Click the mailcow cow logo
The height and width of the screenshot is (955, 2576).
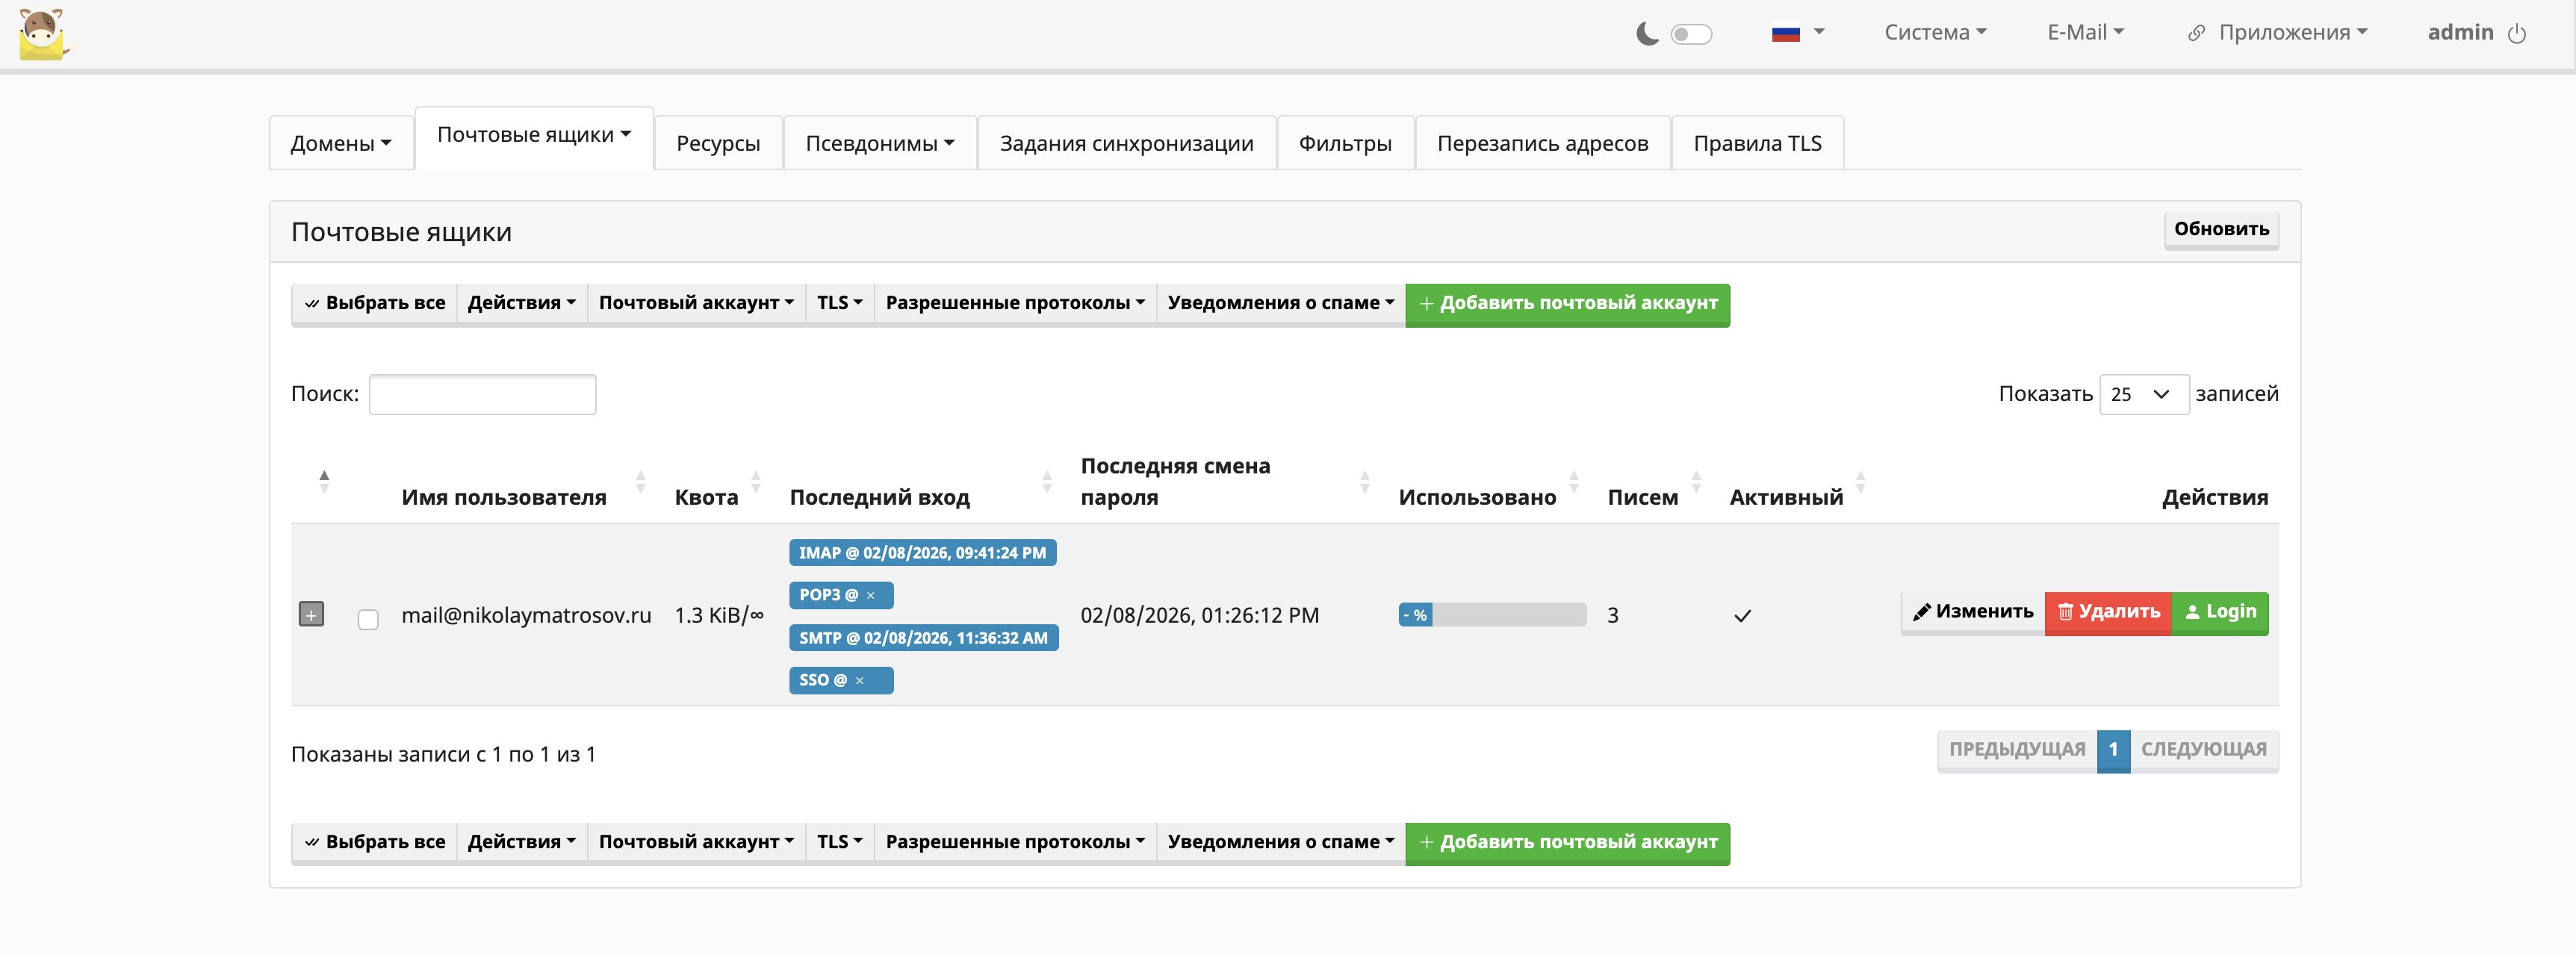(x=42, y=34)
